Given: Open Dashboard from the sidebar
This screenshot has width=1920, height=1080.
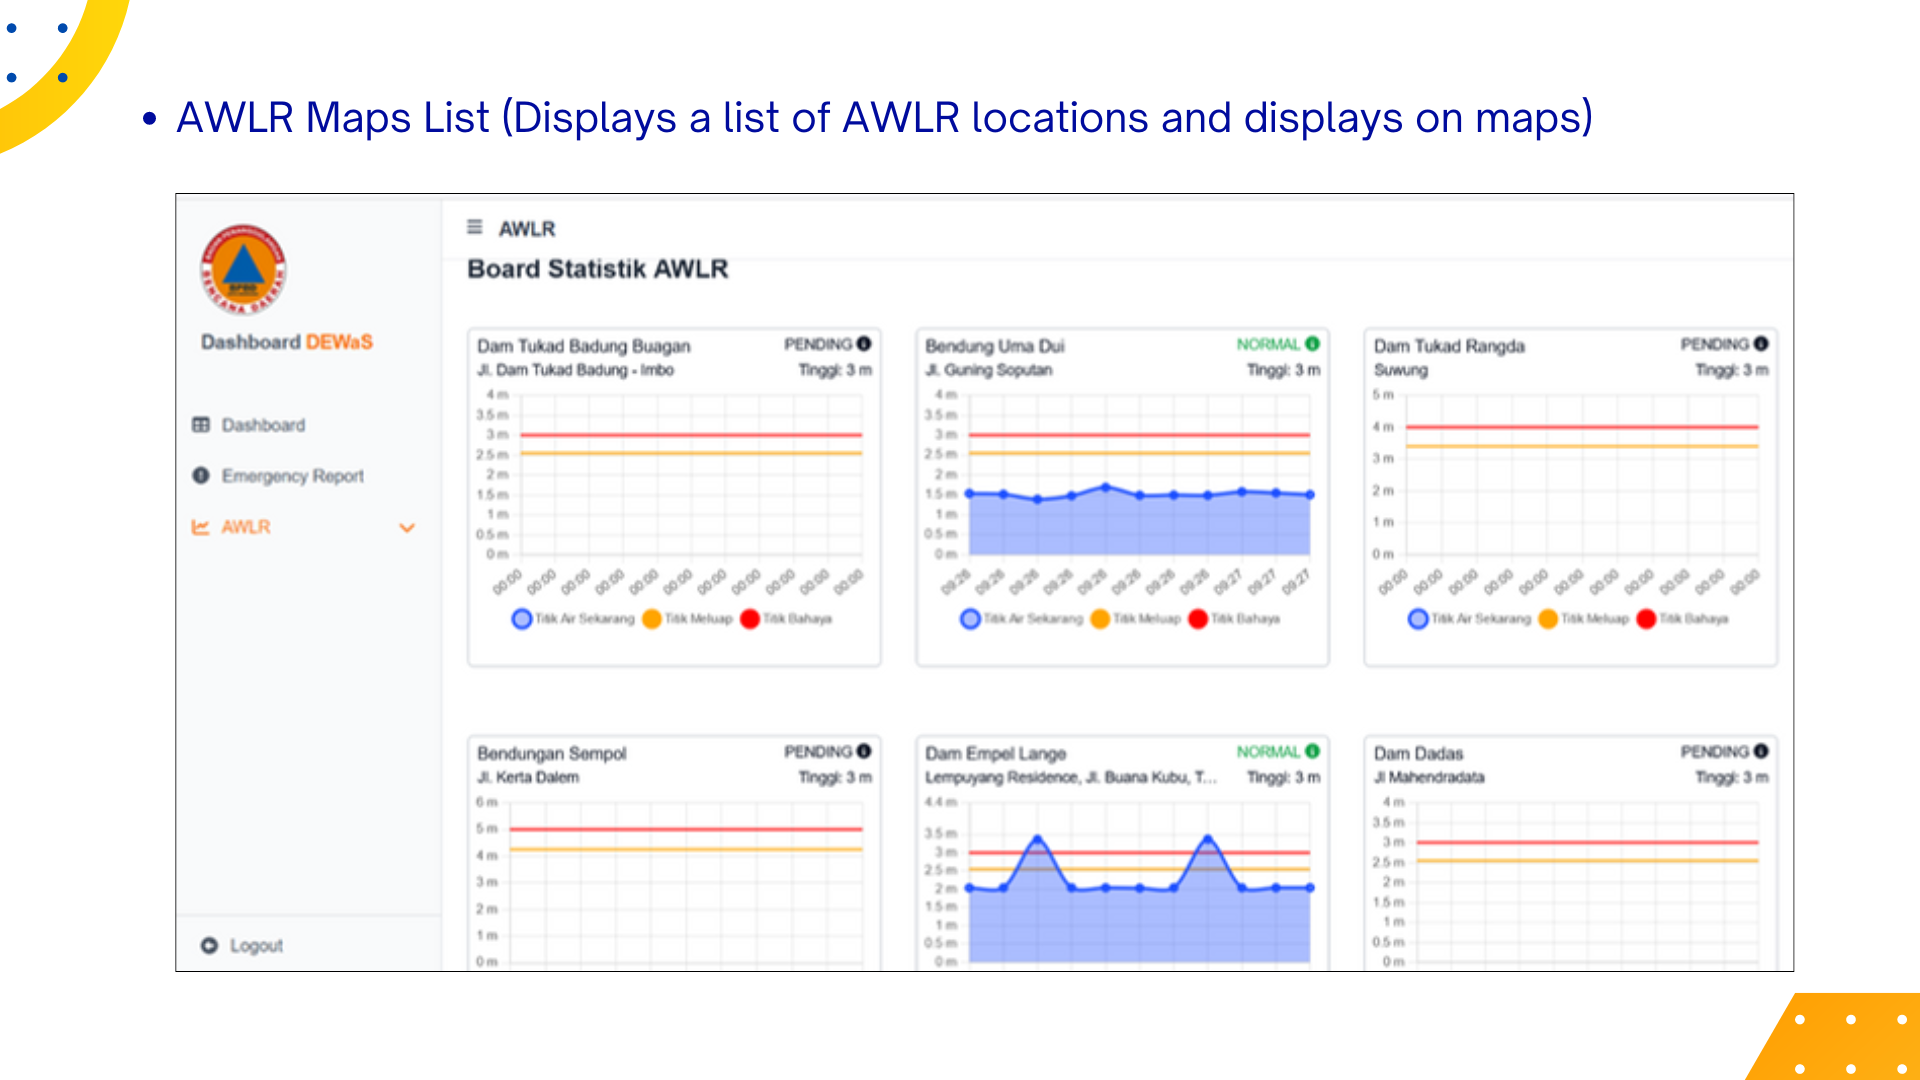Looking at the screenshot, I should 262,425.
